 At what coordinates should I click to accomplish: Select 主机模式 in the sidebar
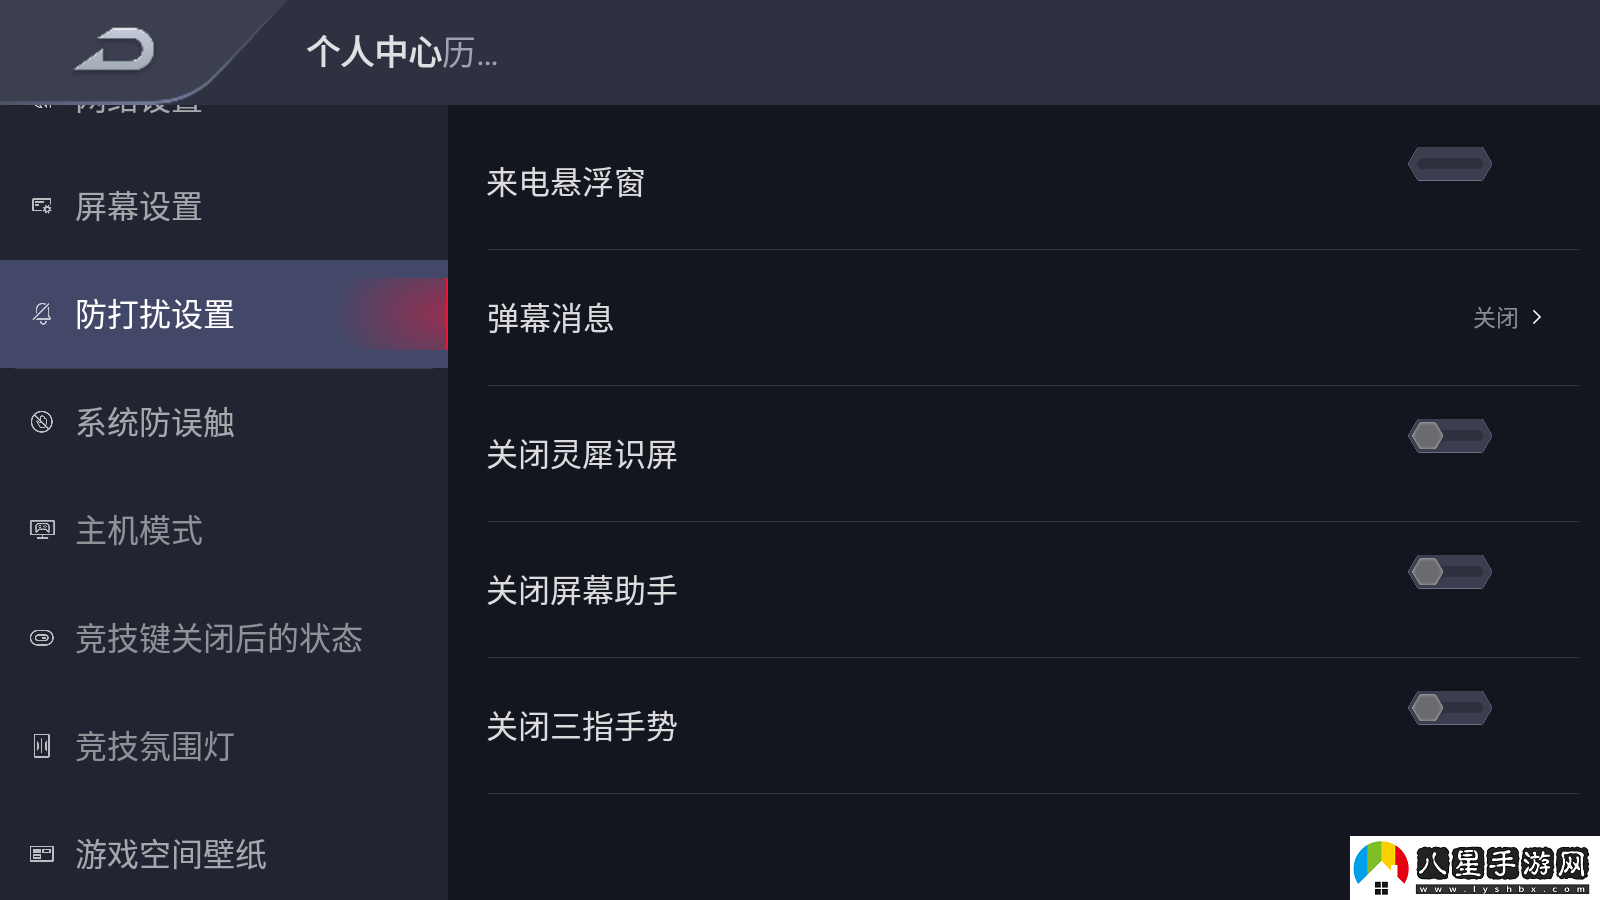[140, 531]
